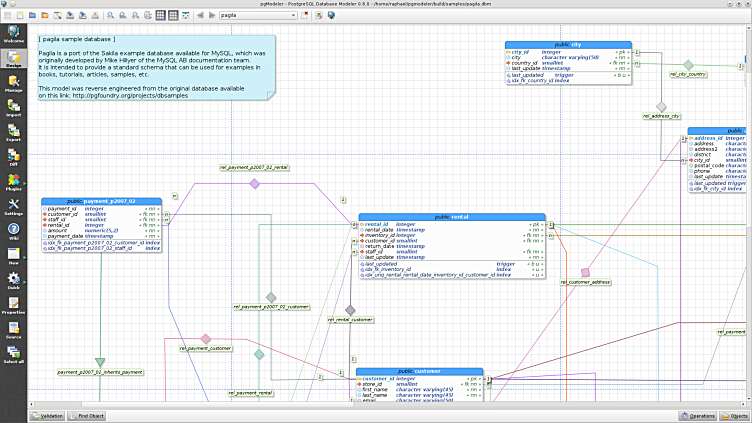
Task: Open the Welcome view in sidebar
Action: click(13, 32)
